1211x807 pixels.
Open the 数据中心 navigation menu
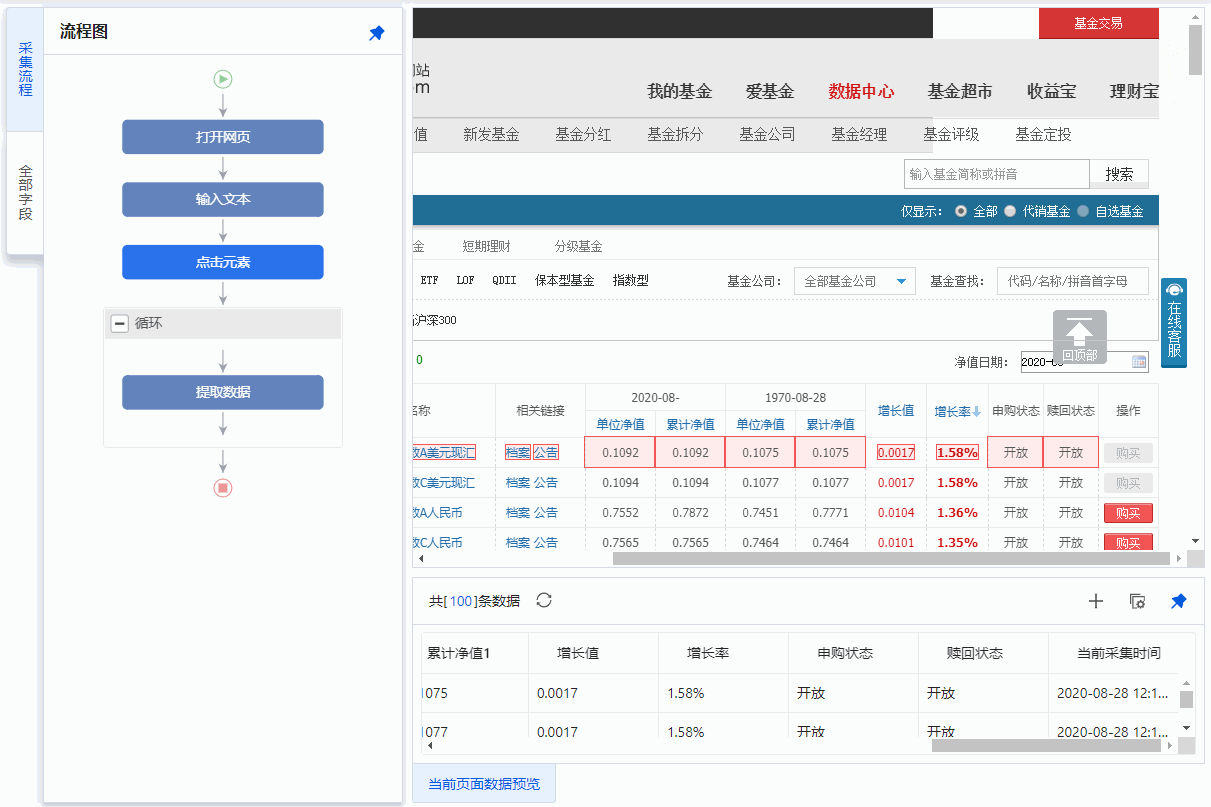[x=860, y=91]
